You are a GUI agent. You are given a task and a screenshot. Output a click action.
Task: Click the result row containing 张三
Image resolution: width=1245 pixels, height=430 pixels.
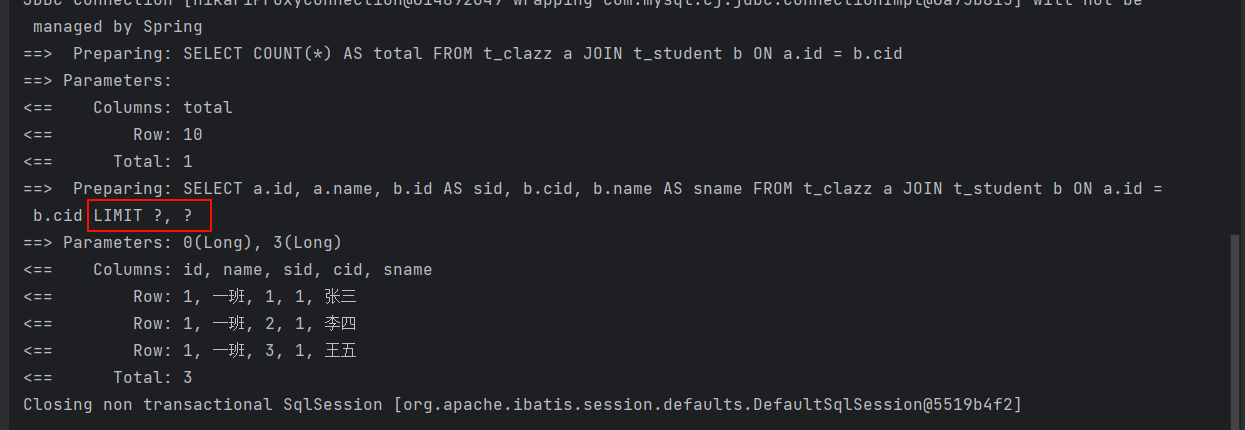(x=244, y=296)
